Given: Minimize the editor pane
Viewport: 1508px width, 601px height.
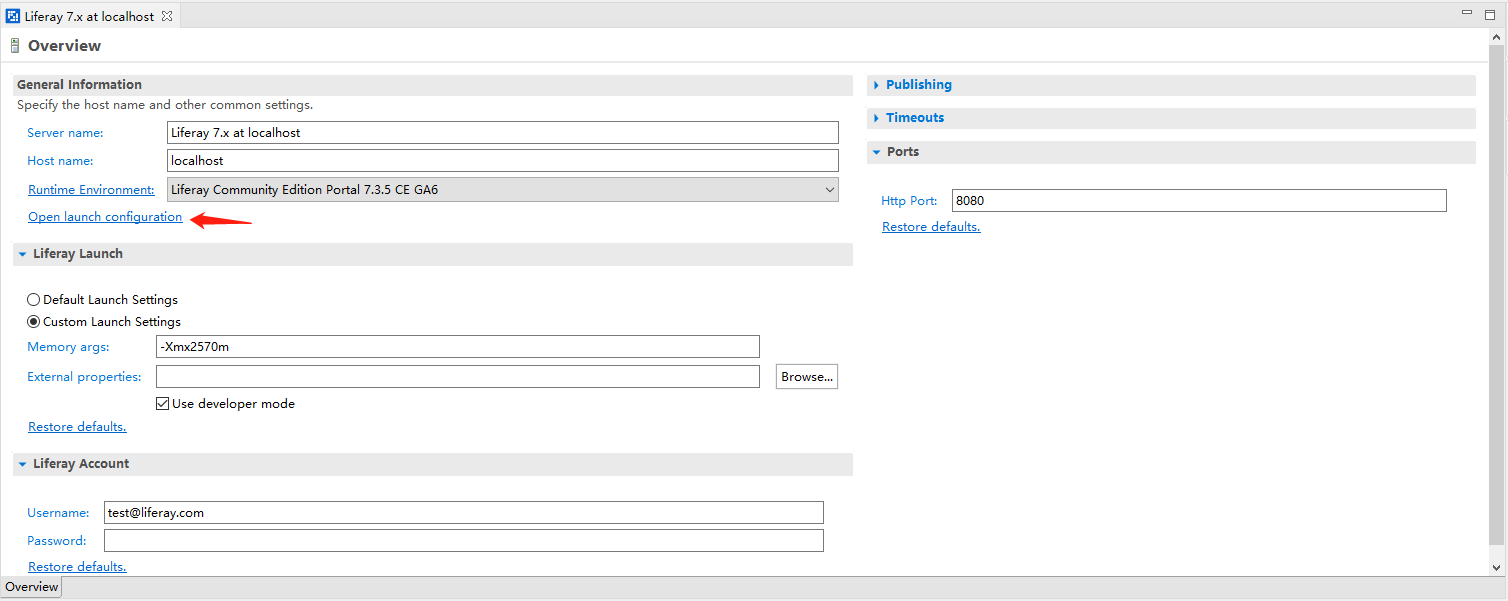Looking at the screenshot, I should 1467,13.
